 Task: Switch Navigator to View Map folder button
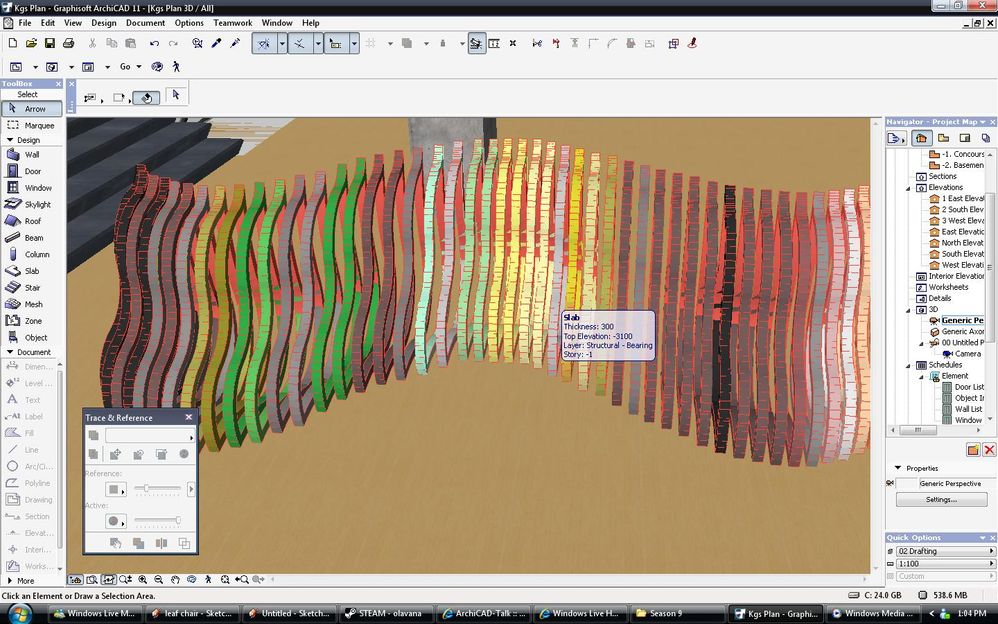[x=943, y=138]
